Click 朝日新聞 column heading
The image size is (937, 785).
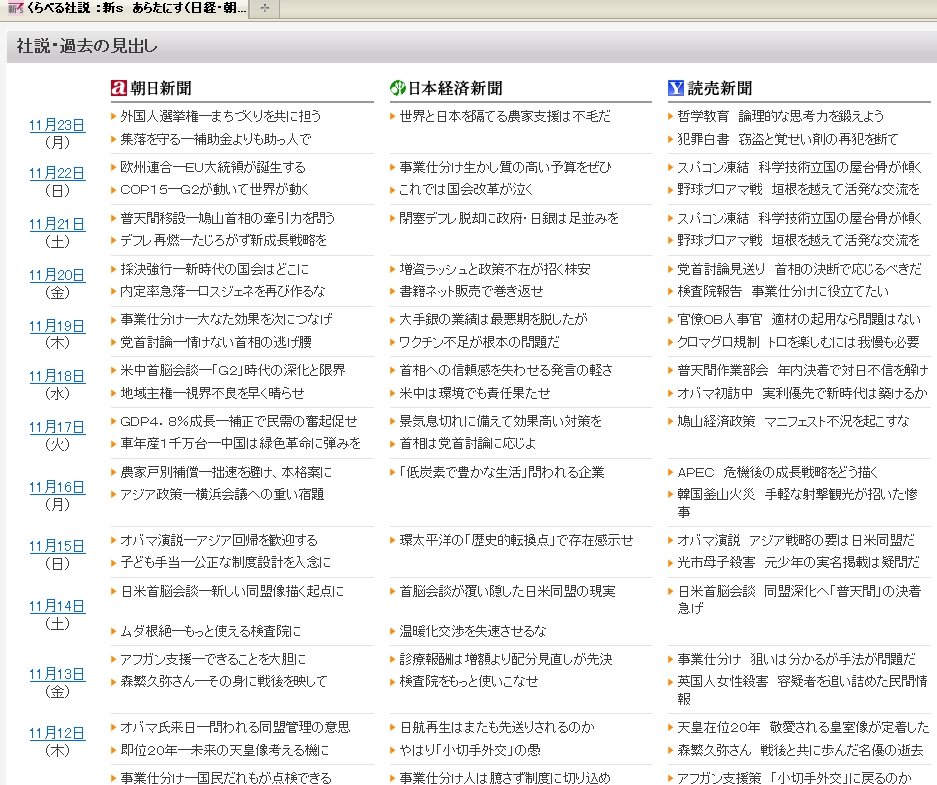tap(161, 88)
